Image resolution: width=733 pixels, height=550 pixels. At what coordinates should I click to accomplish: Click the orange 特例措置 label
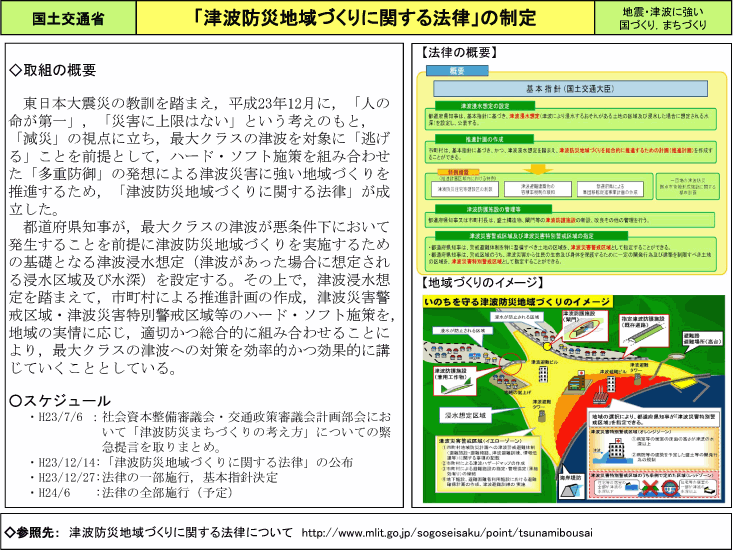(458, 172)
